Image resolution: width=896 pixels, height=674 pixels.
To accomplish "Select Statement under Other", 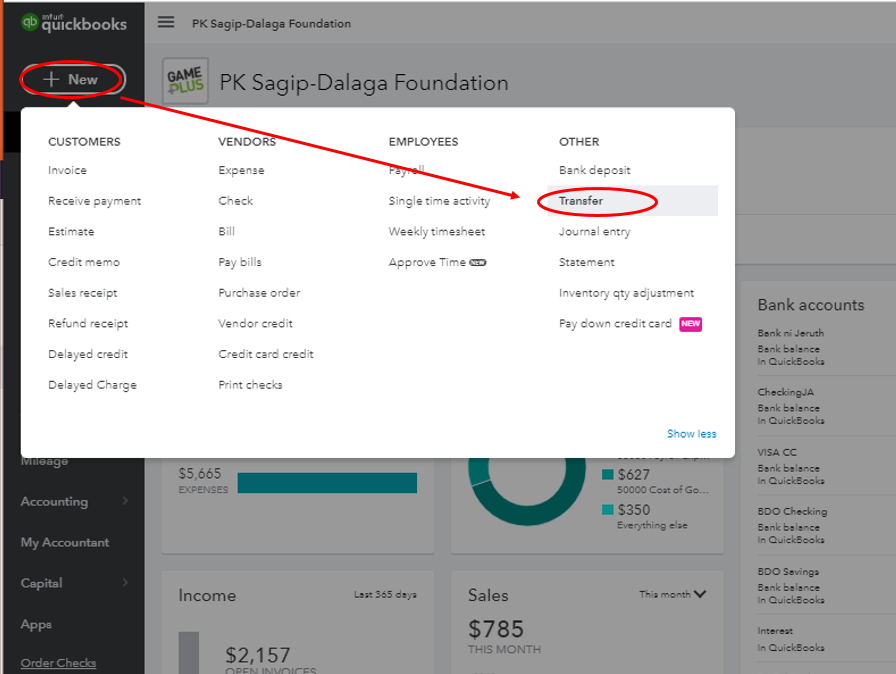I will coord(586,262).
